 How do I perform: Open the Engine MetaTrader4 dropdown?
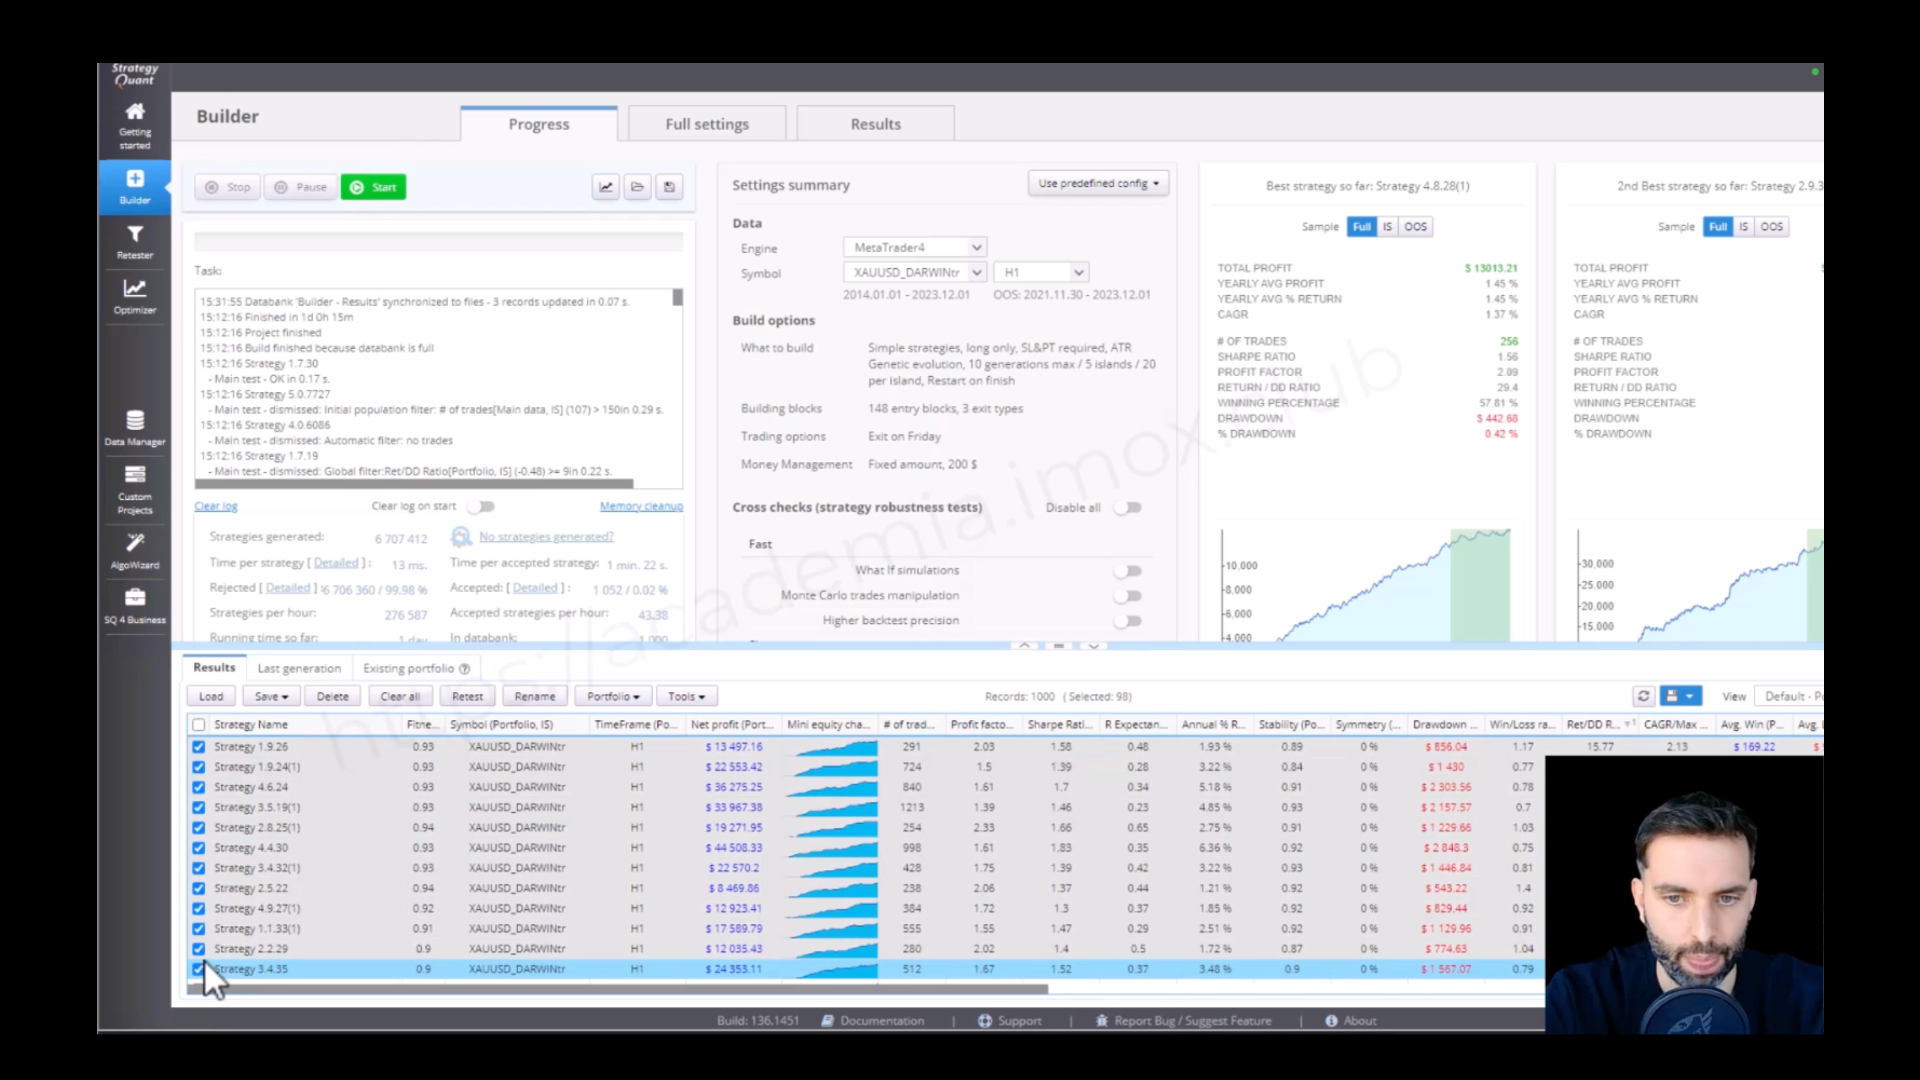(915, 247)
